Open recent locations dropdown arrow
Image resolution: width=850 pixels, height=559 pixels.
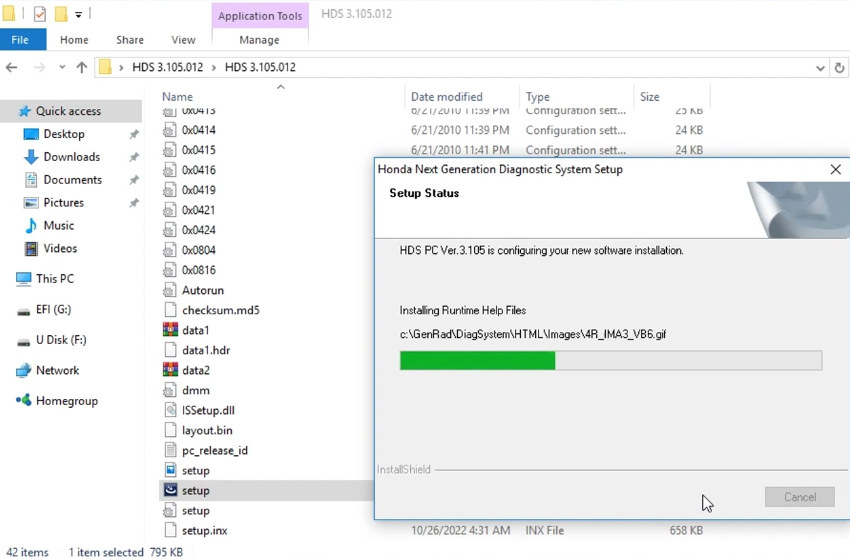[60, 67]
